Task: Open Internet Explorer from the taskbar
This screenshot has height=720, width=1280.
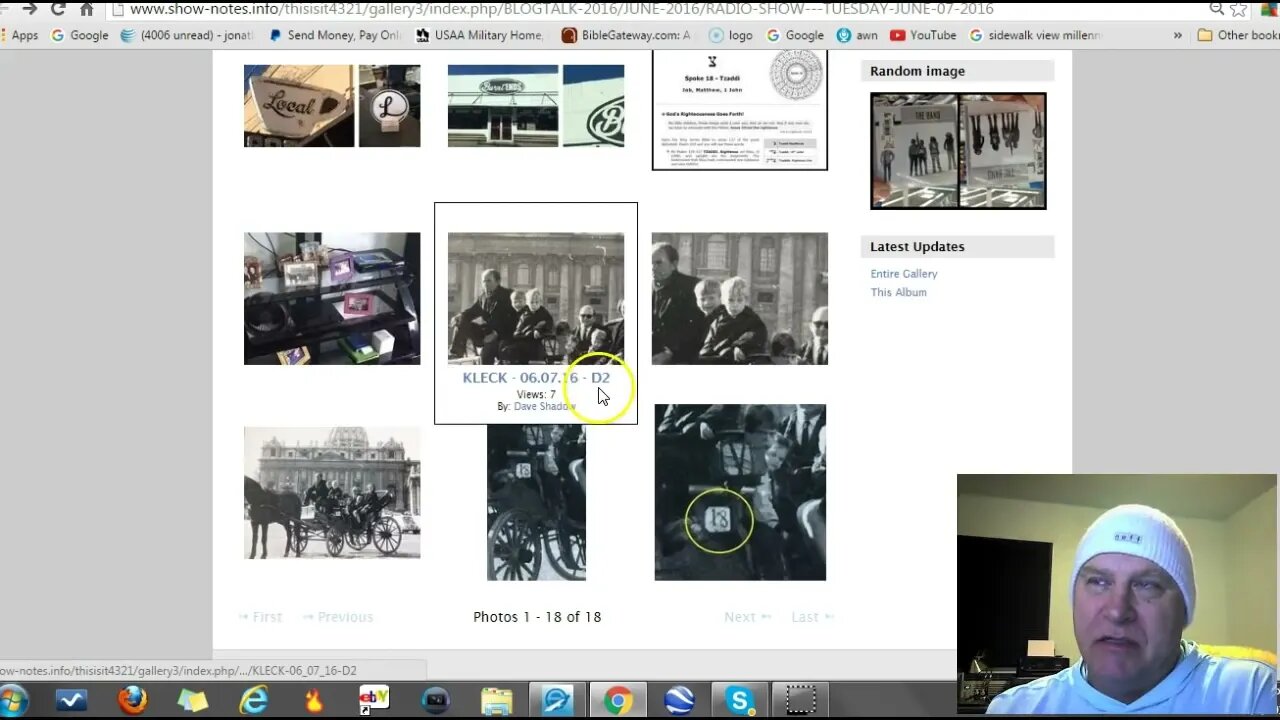Action: (x=253, y=700)
